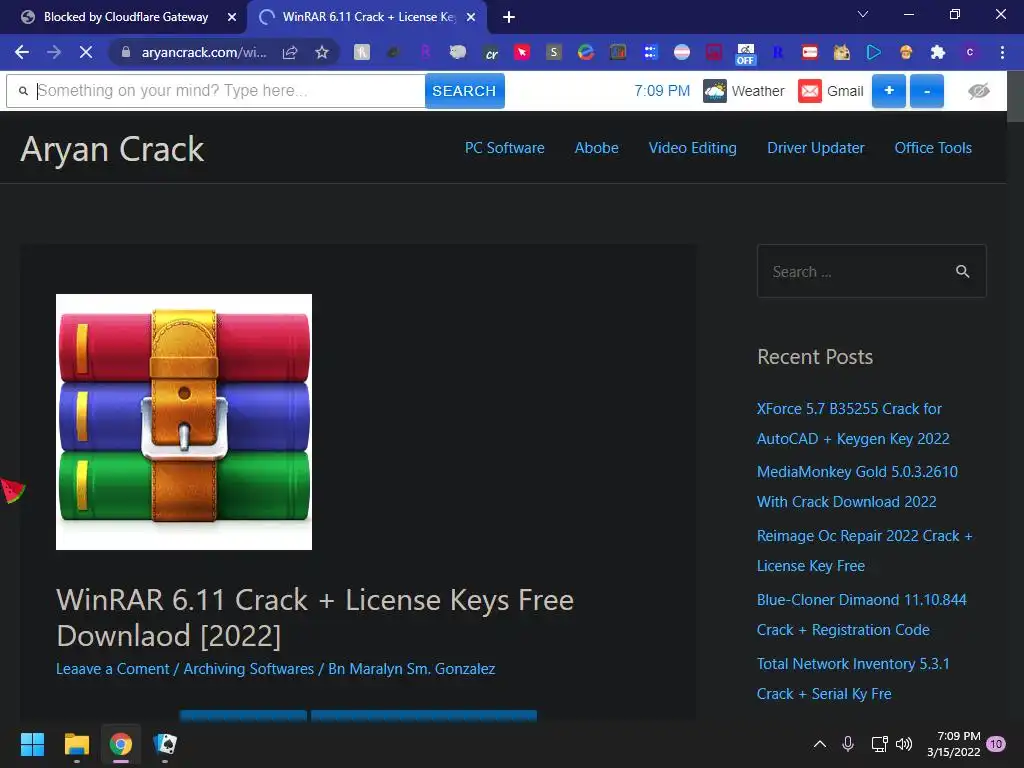This screenshot has width=1024, height=768.
Task: Click the striped circle flag extension
Action: pos(682,52)
